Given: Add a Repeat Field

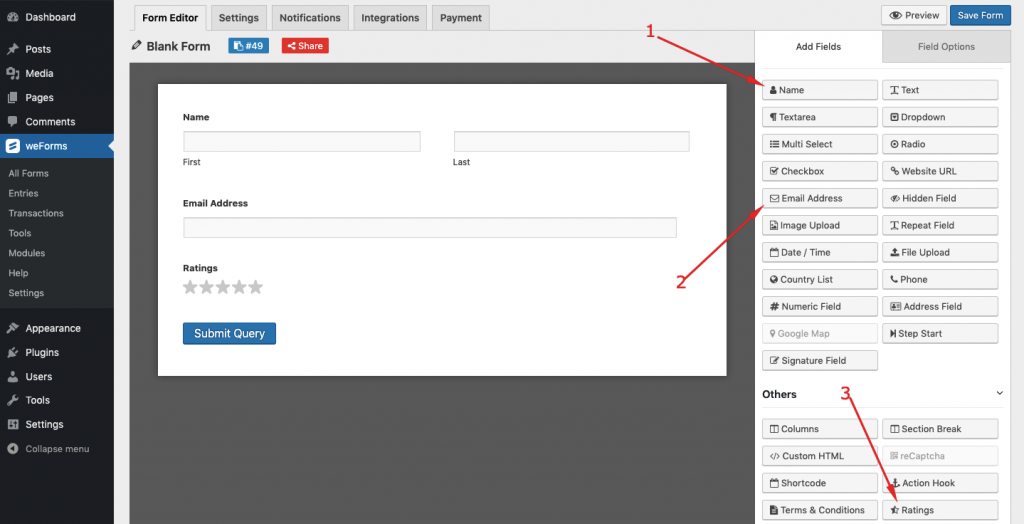Looking at the screenshot, I should (940, 225).
